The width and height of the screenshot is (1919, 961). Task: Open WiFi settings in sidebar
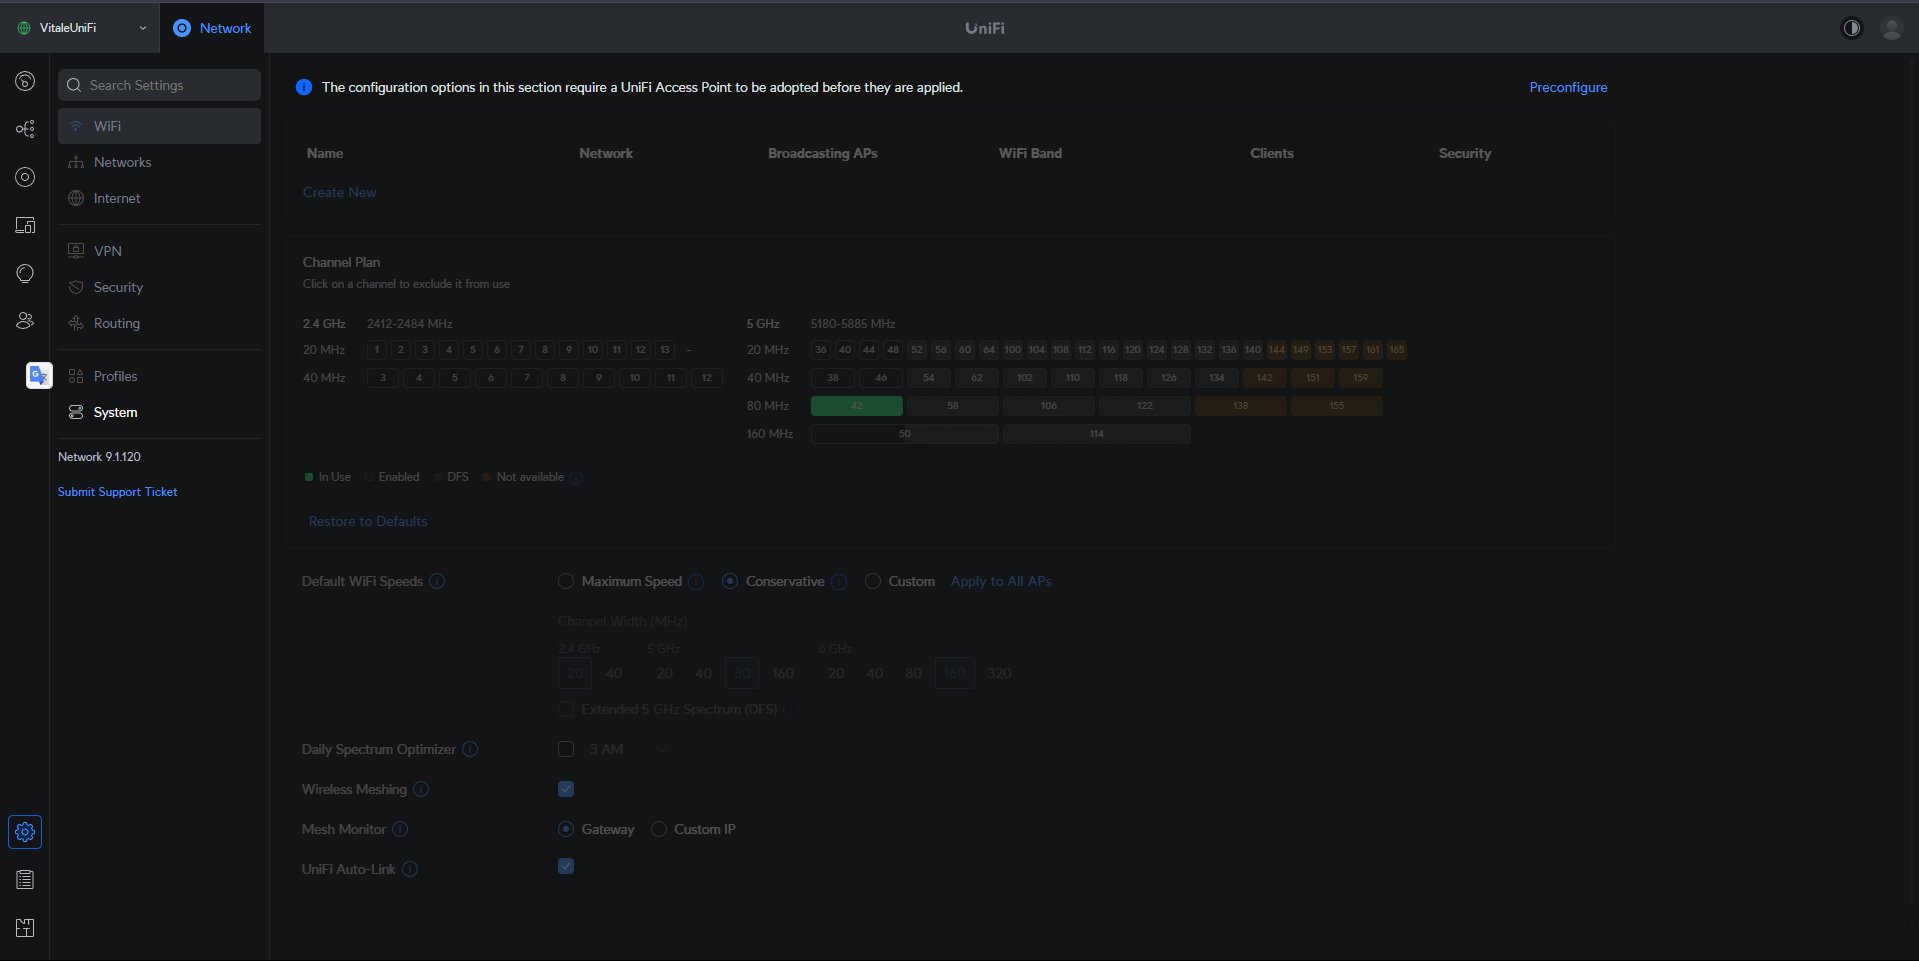coord(159,126)
